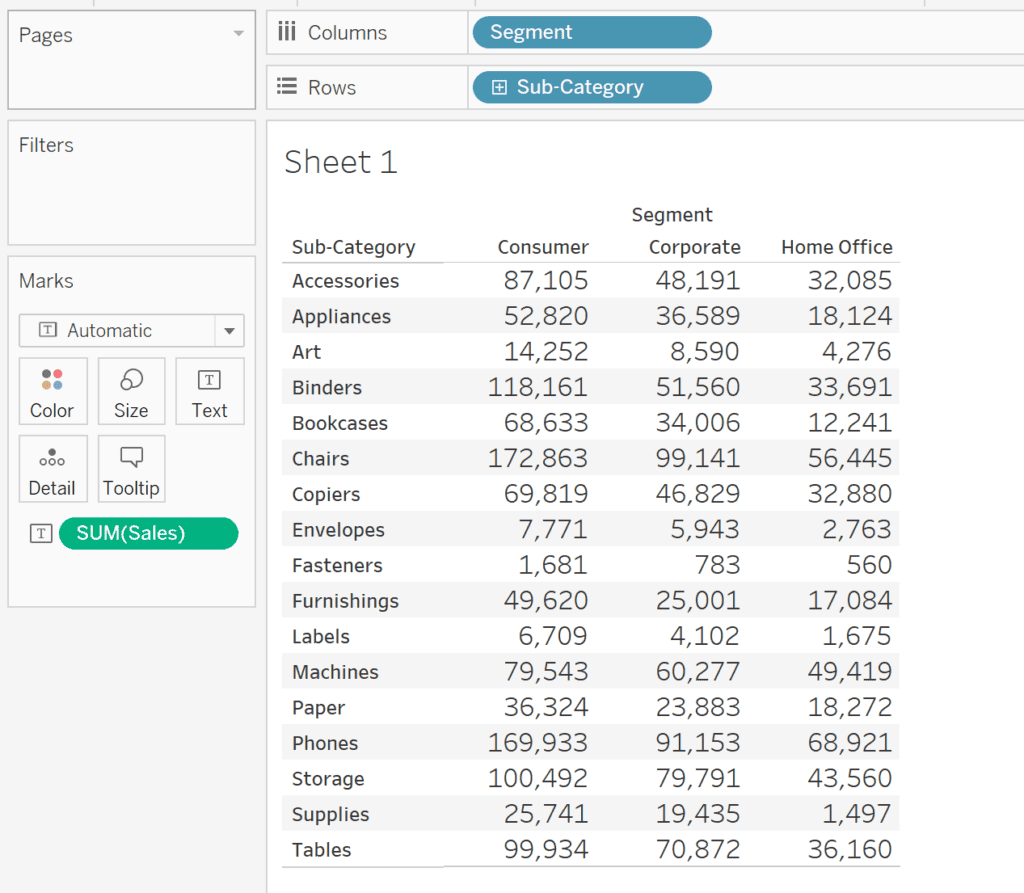Click the Sheet 1 title
Viewport: 1024px width, 893px height.
[x=341, y=162]
